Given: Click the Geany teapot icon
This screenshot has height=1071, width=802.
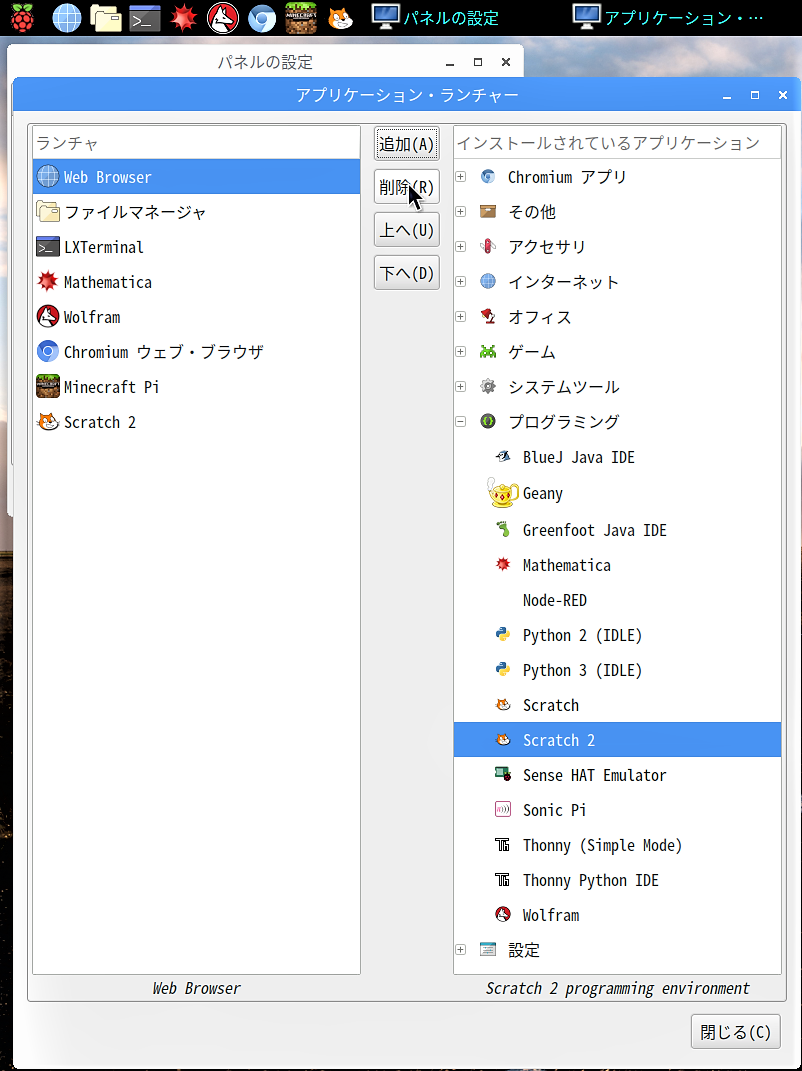Looking at the screenshot, I should tap(503, 493).
